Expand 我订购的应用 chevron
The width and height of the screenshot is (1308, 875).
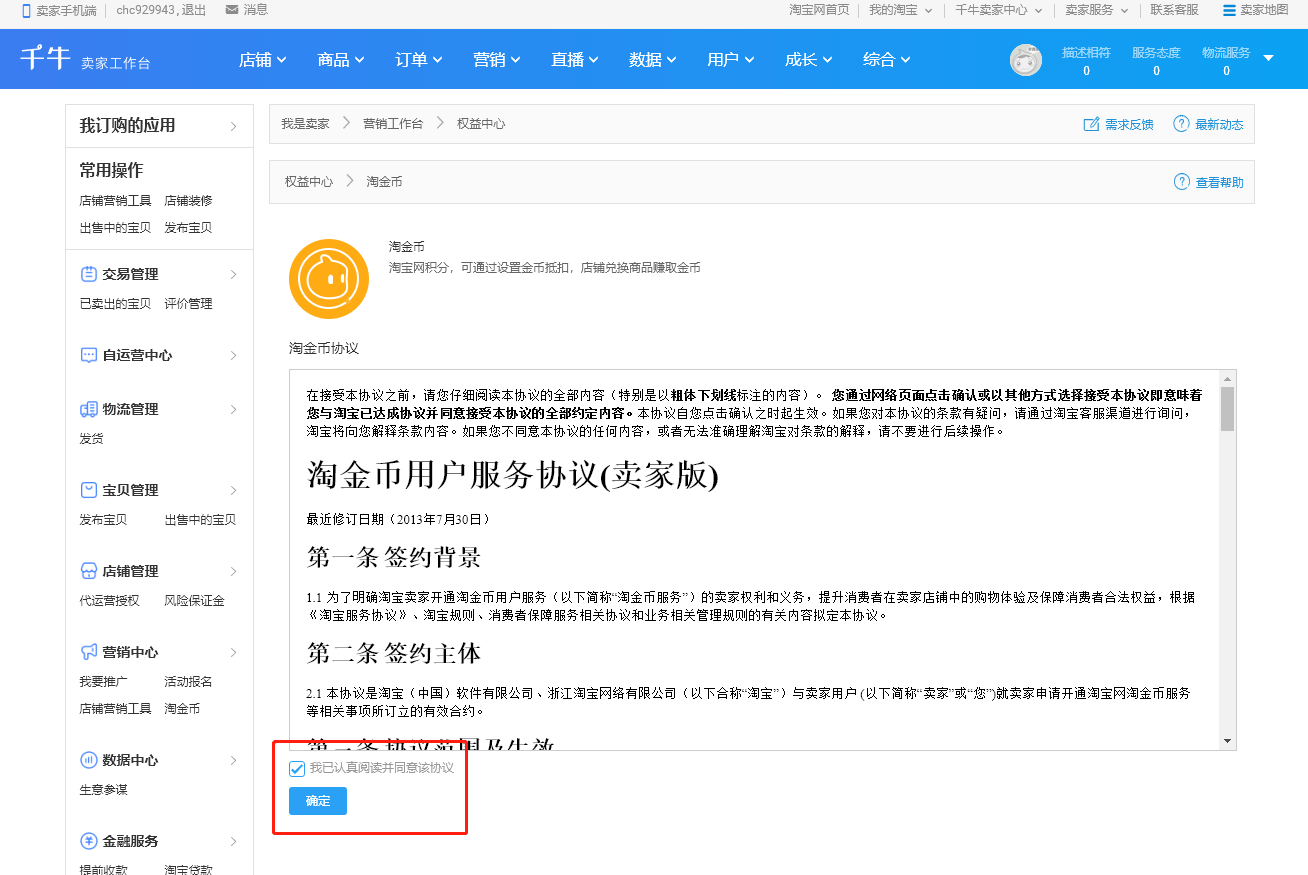[233, 126]
